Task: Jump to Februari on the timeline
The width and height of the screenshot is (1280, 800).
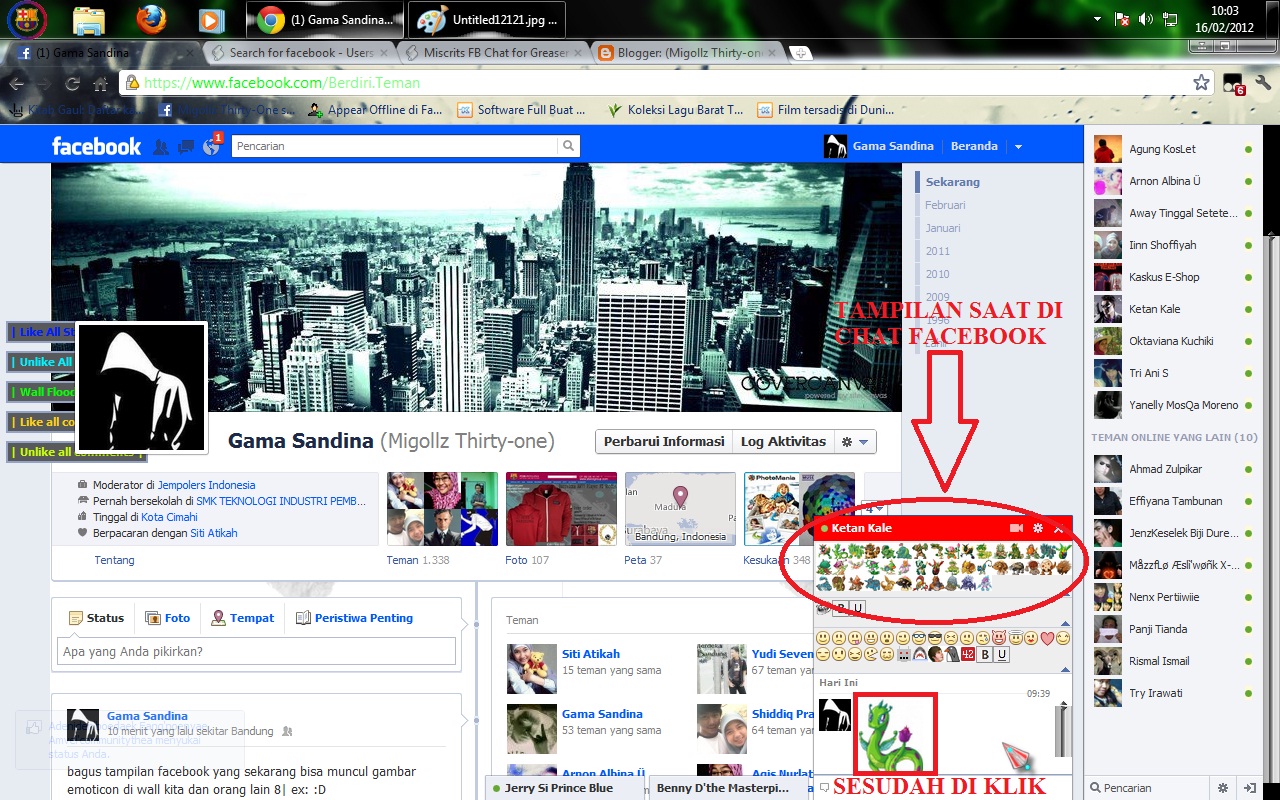Action: coord(945,205)
